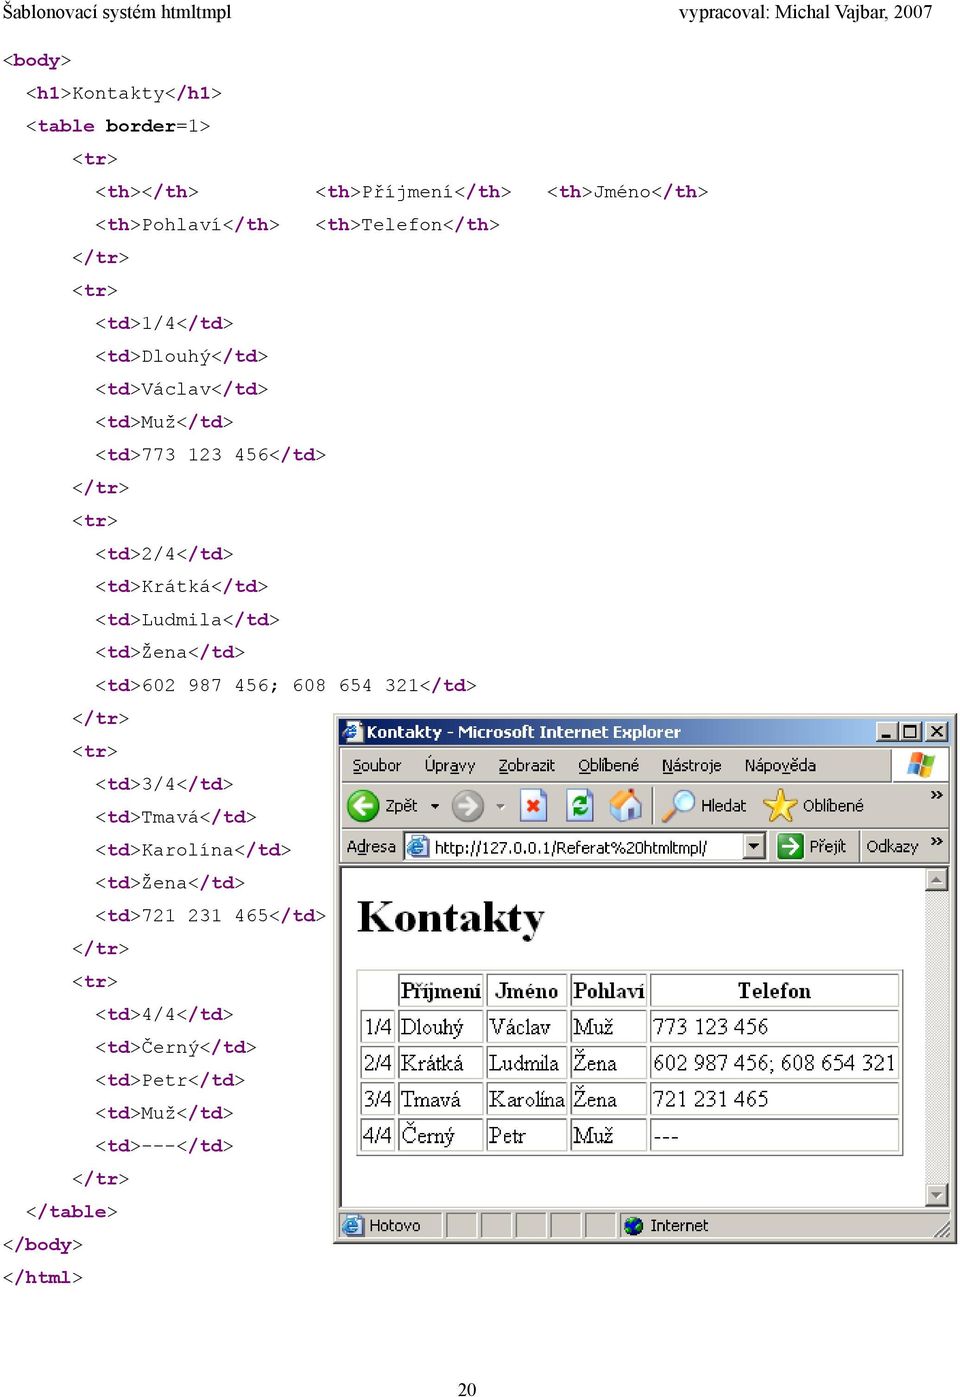Open the Zobrazit menu
Viewport: 960px width, 1397px height.
[526, 765]
